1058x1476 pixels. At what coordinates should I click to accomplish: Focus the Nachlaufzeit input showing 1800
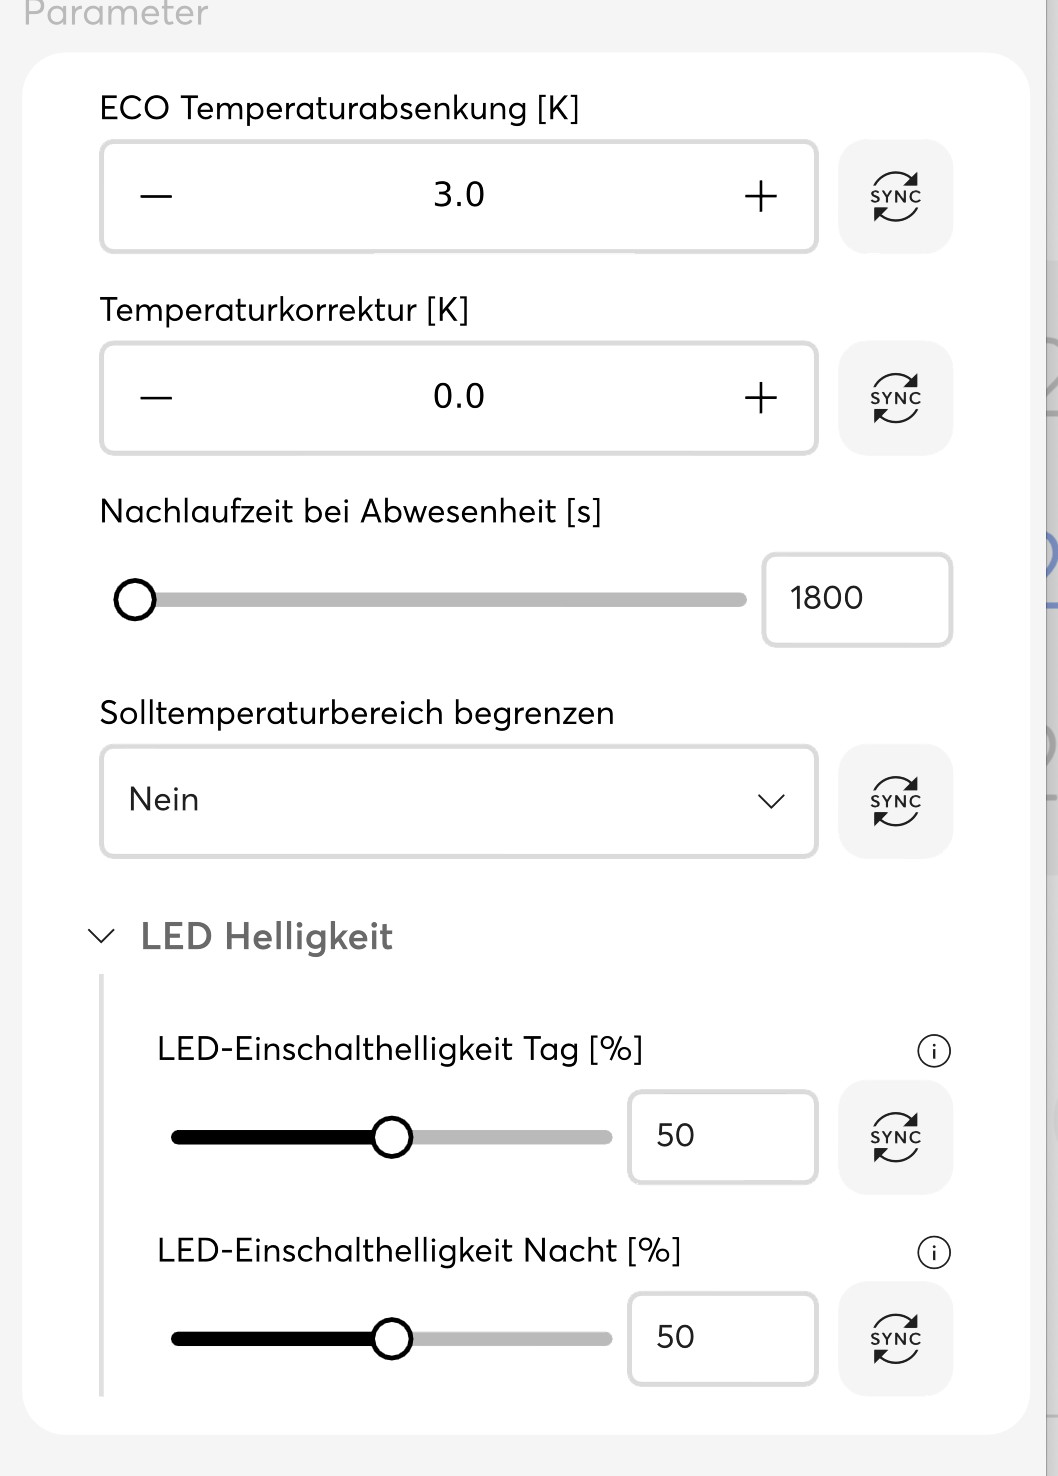[856, 599]
